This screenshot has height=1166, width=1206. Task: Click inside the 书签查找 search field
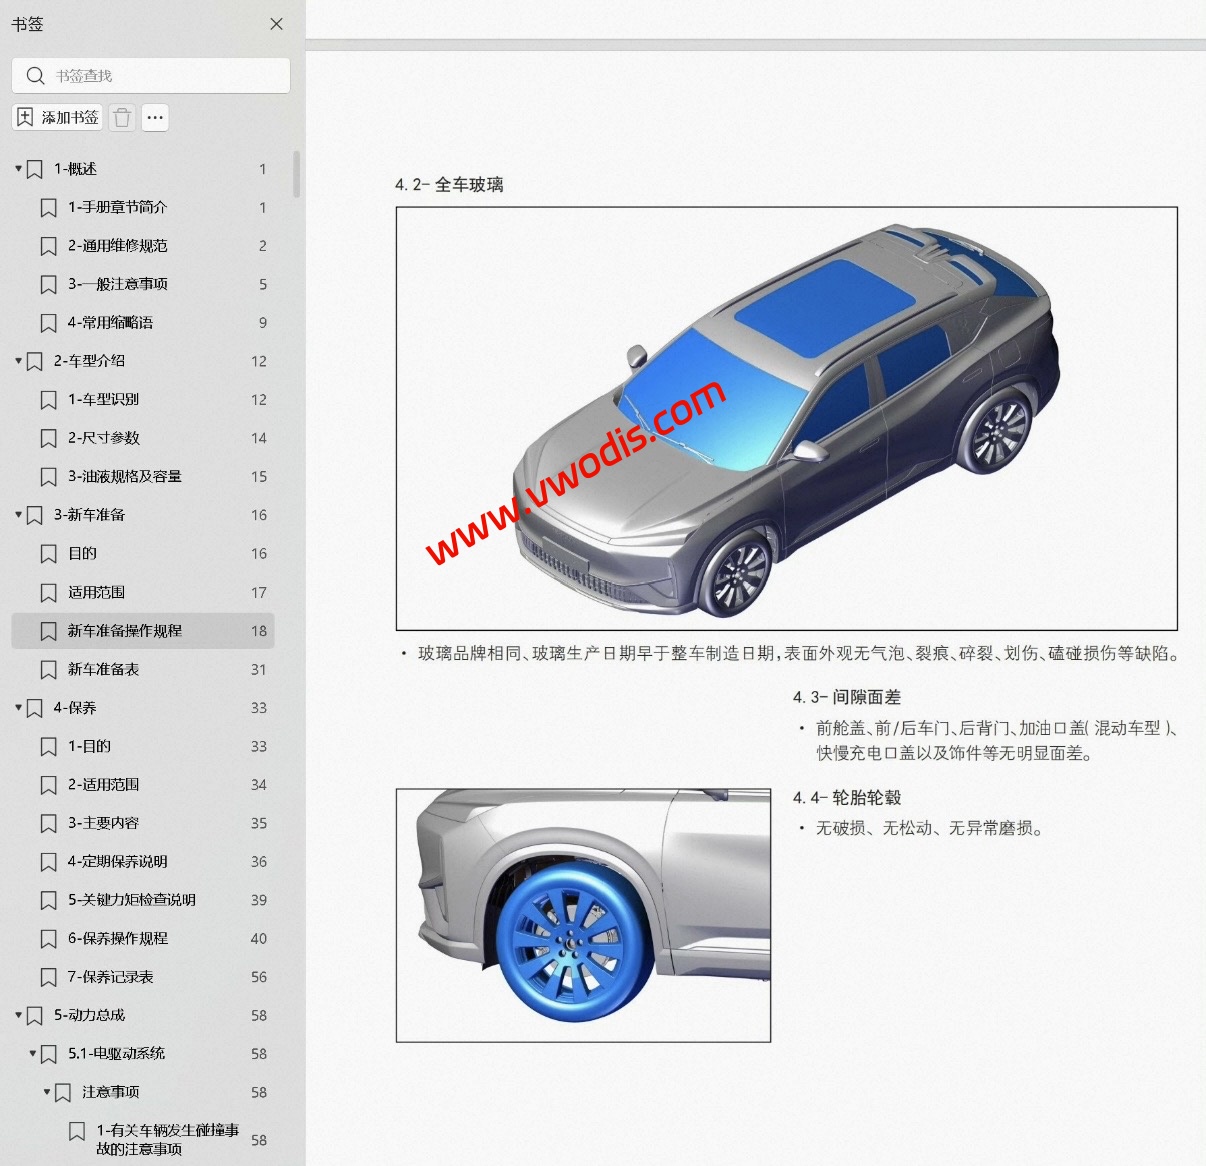point(150,75)
